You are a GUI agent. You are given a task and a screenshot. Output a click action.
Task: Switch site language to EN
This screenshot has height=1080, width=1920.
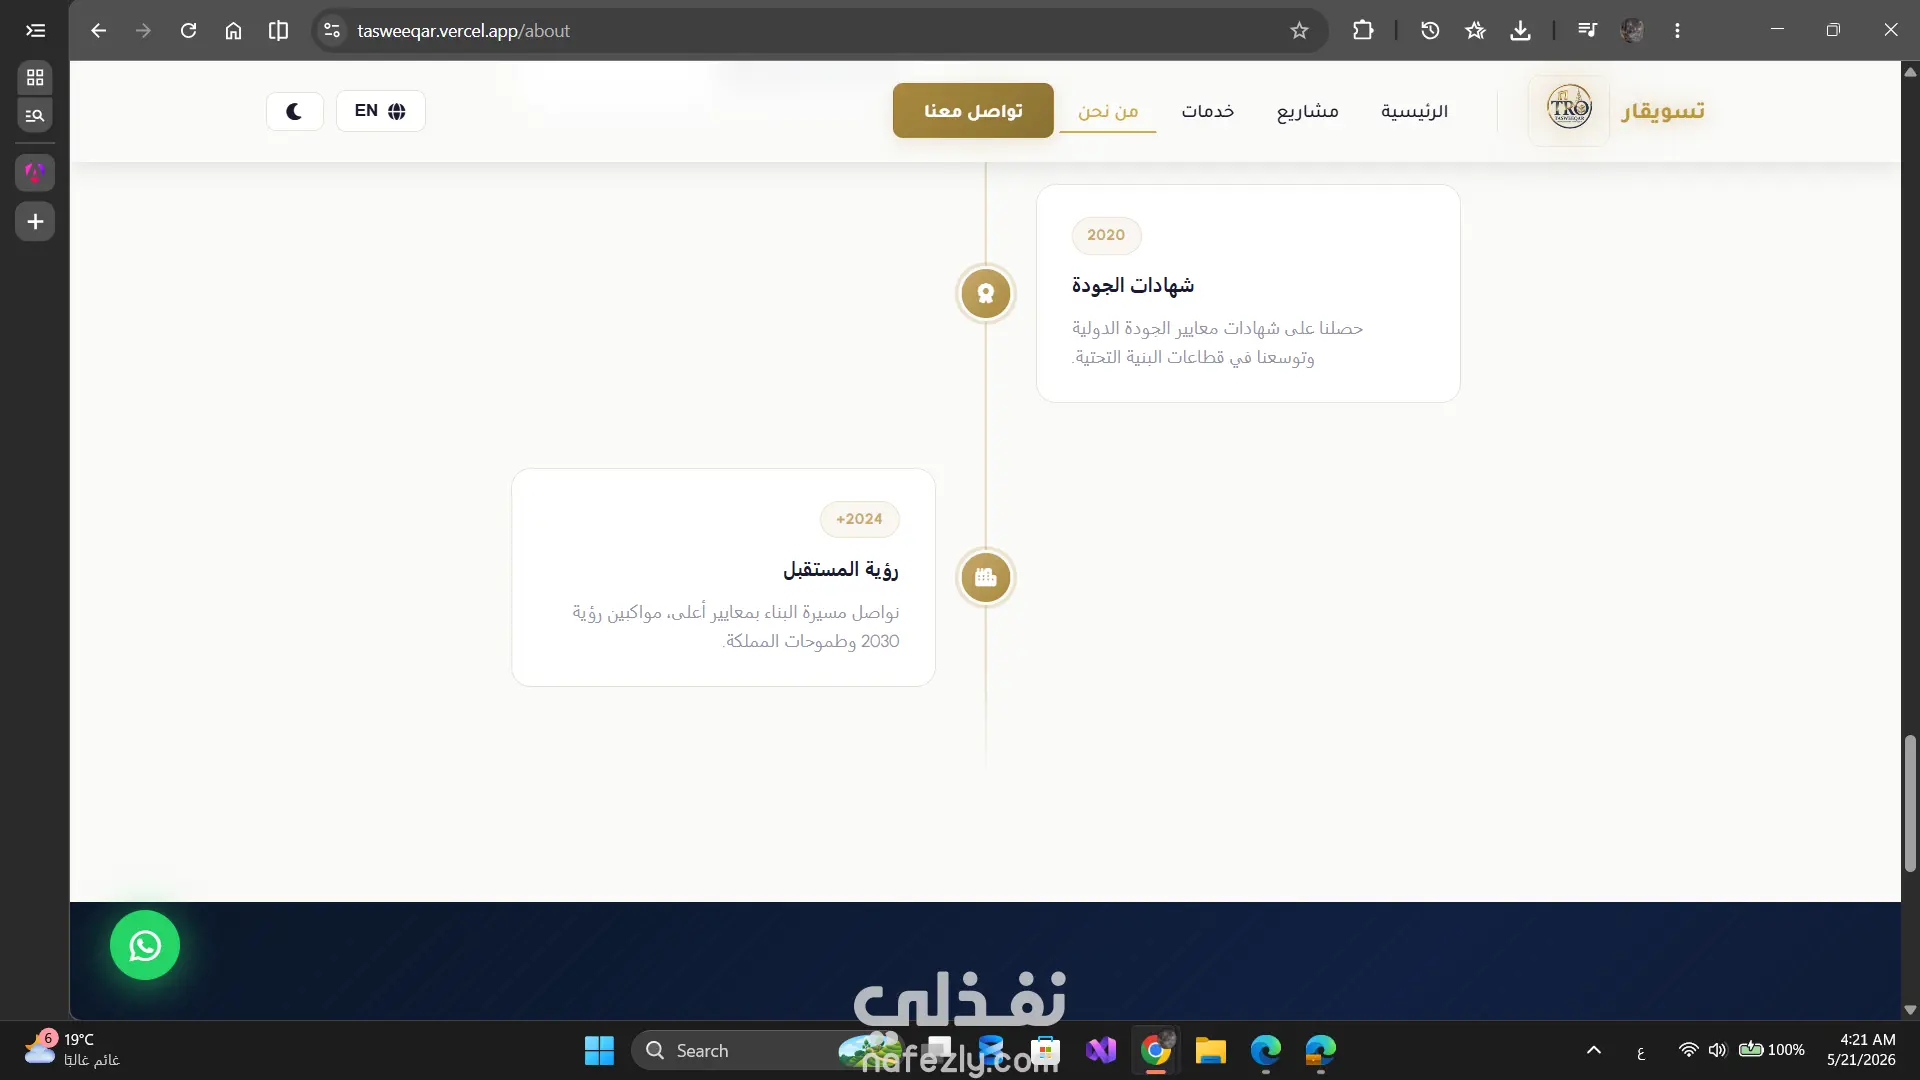(380, 111)
